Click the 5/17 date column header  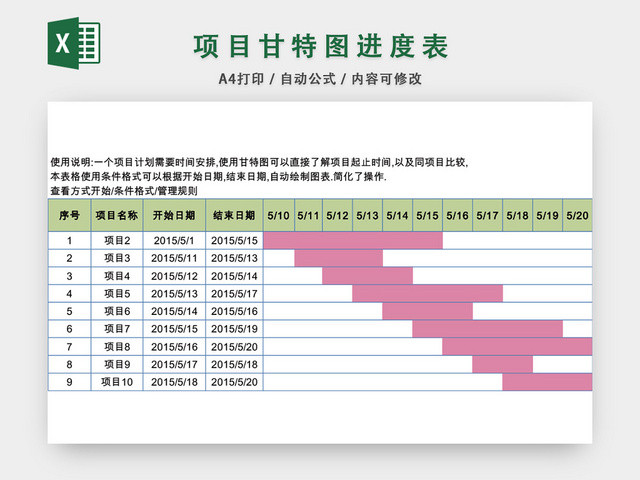tap(487, 215)
